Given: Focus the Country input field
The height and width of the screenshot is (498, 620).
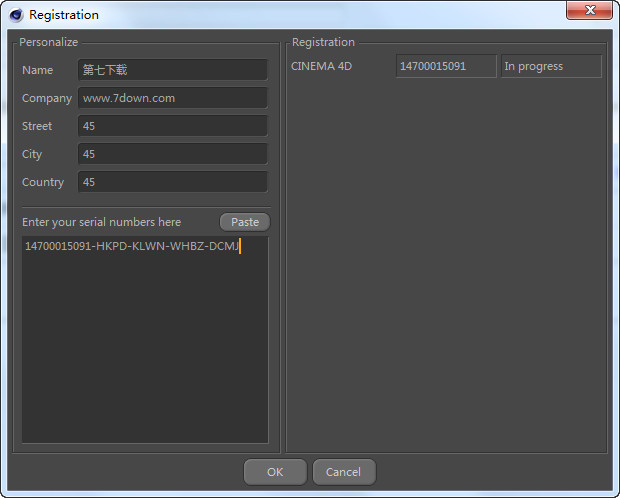Looking at the screenshot, I should point(172,182).
